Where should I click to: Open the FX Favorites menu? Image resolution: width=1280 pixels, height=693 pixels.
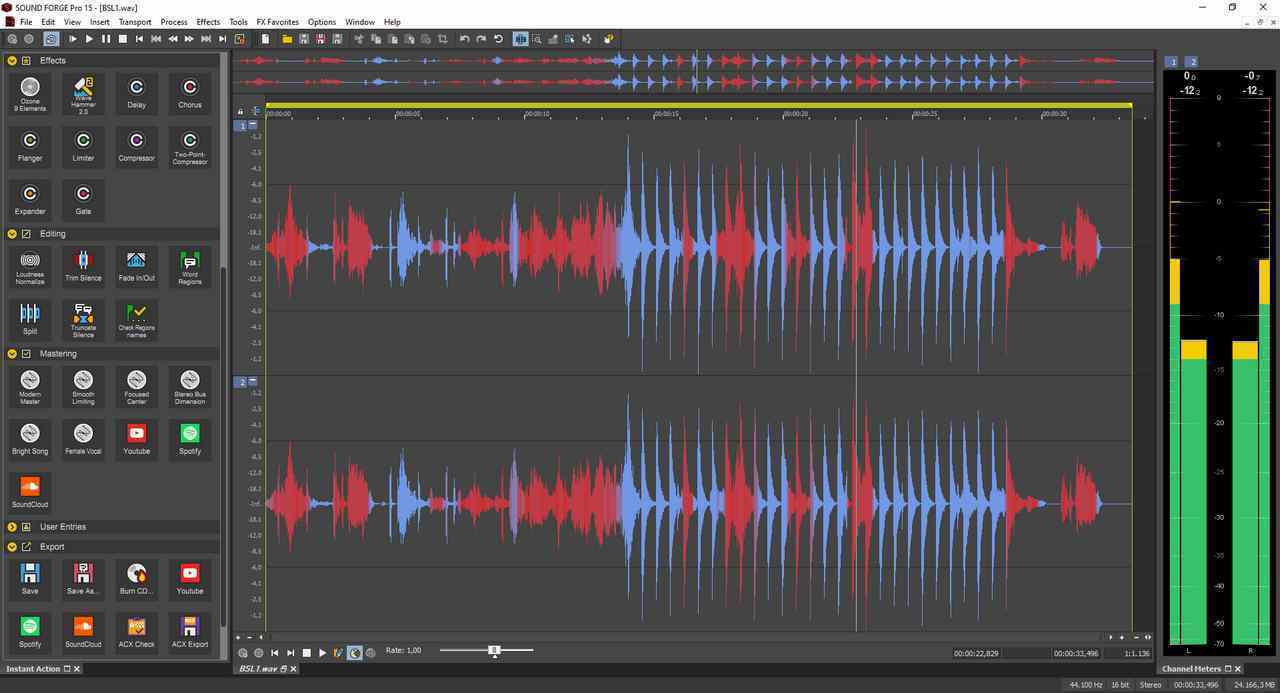click(x=277, y=21)
